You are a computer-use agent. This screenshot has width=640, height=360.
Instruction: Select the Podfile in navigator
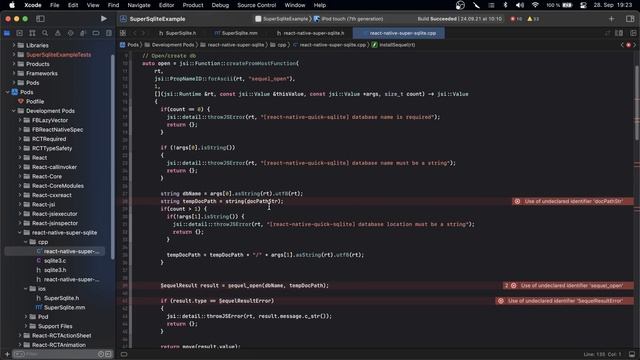coord(35,102)
